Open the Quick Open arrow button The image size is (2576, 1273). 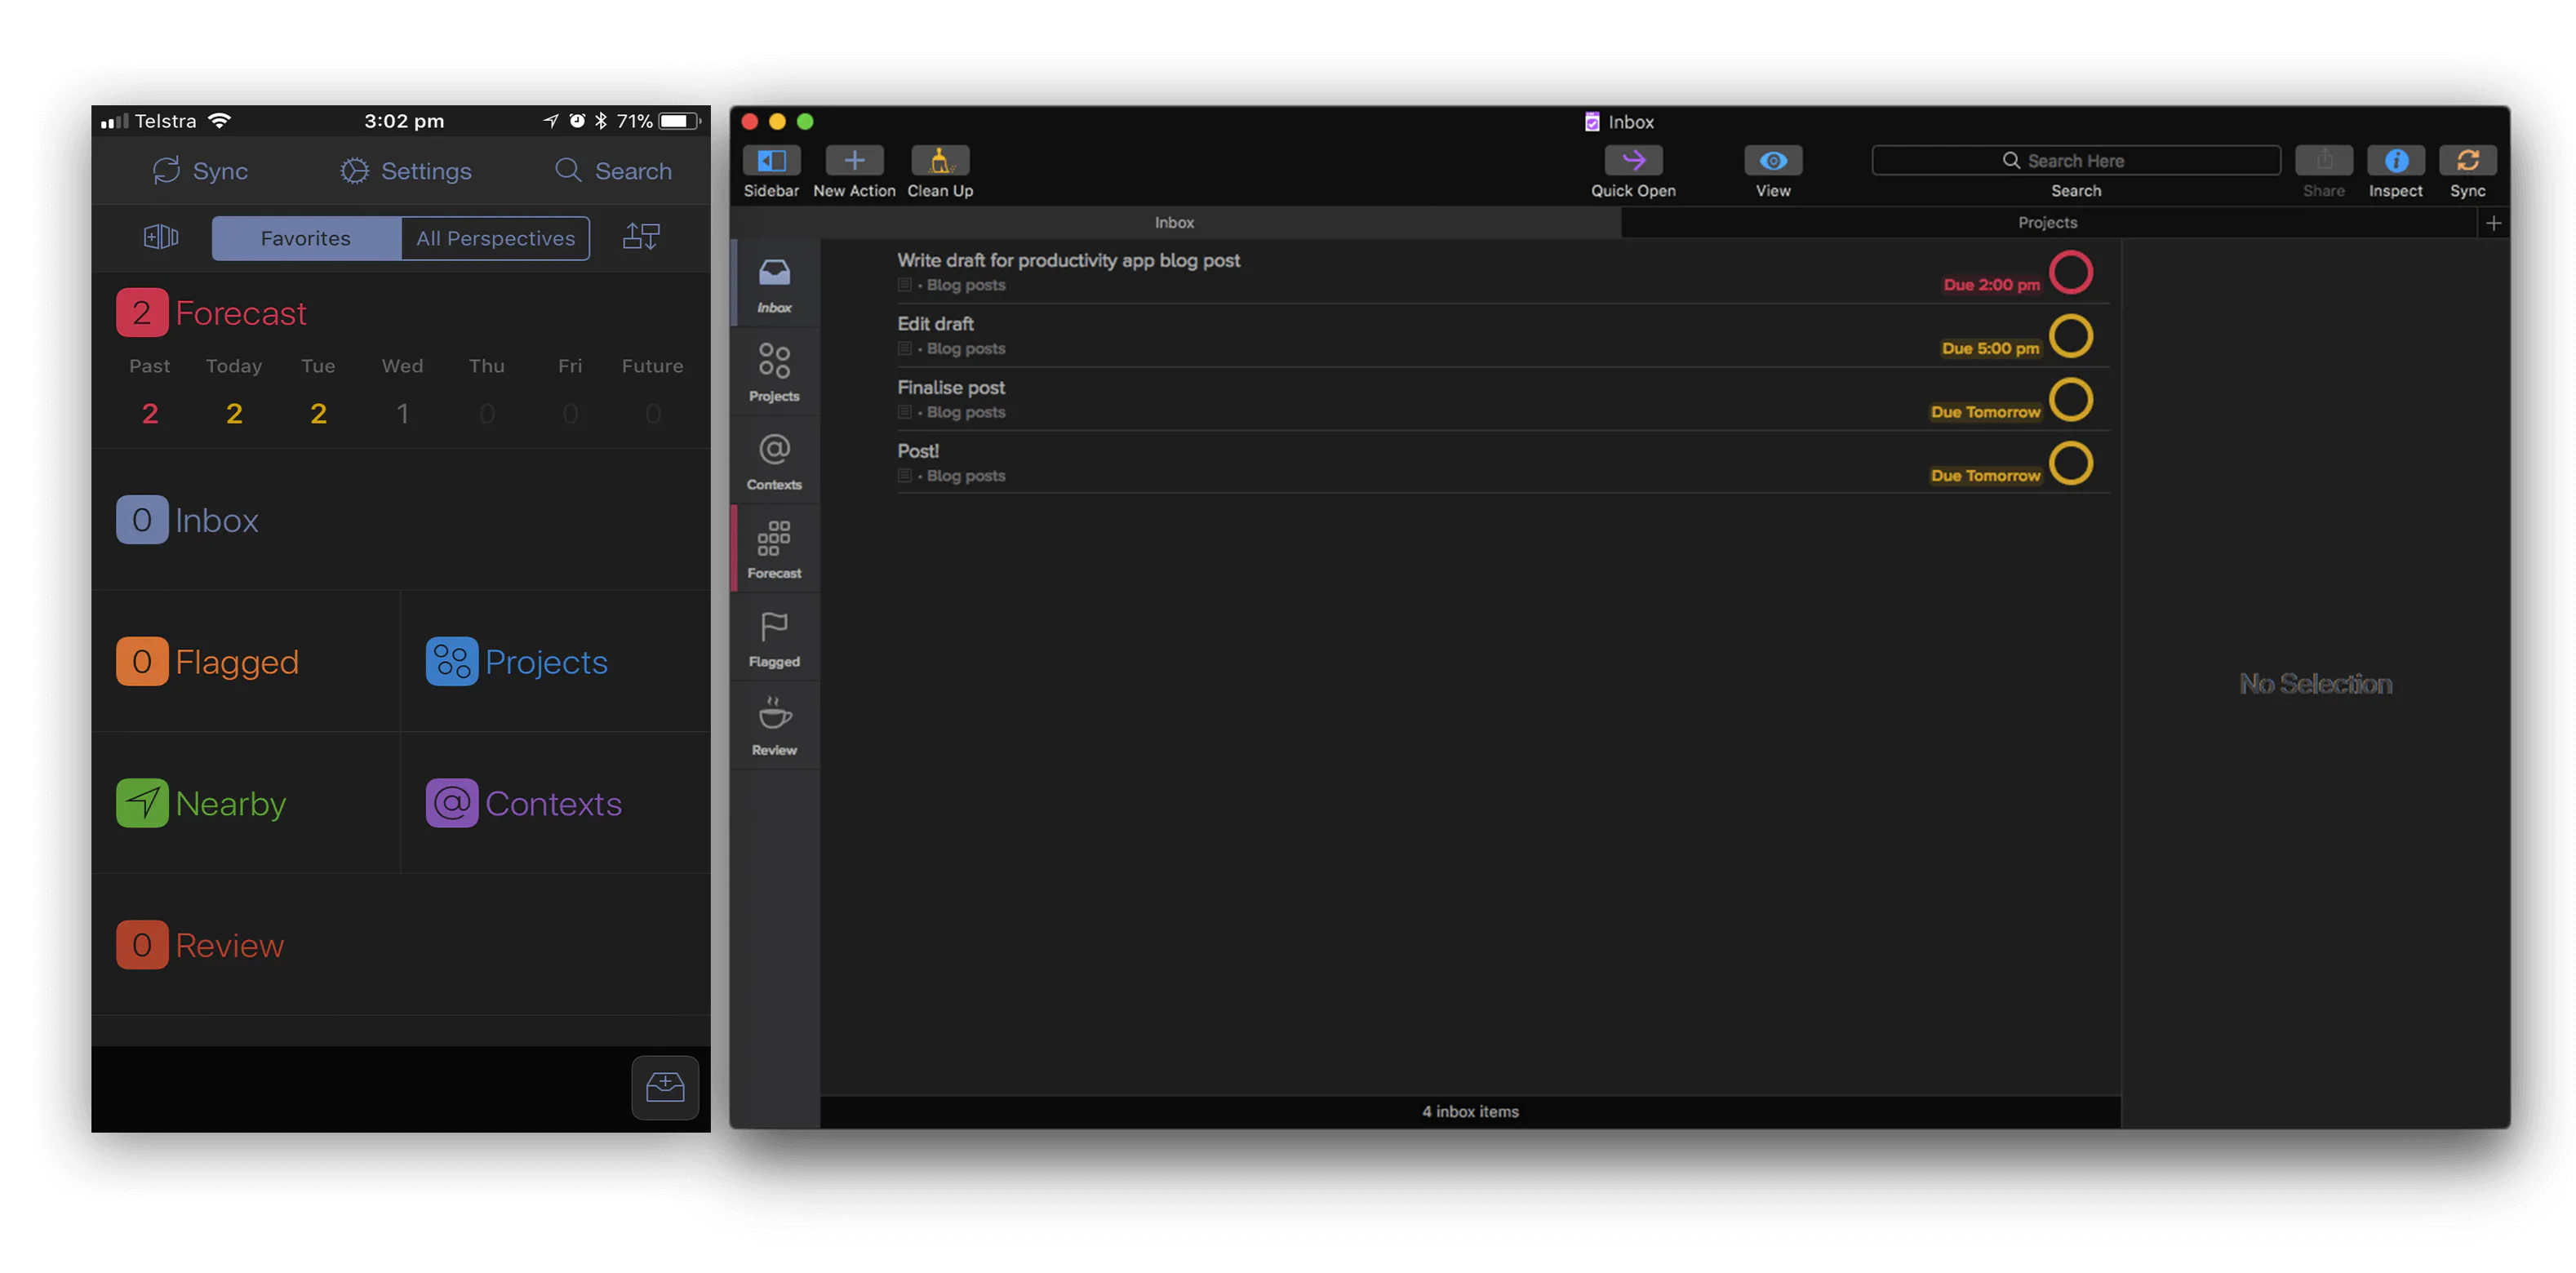pos(1633,160)
